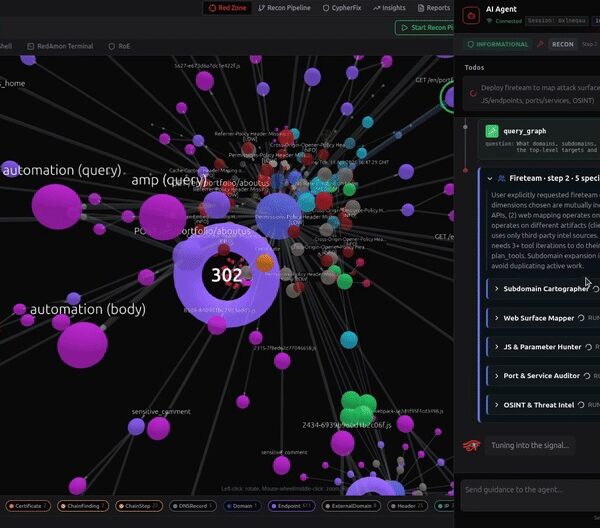Click the AI Agent robot icon
This screenshot has height=528, width=600.
(x=471, y=15)
